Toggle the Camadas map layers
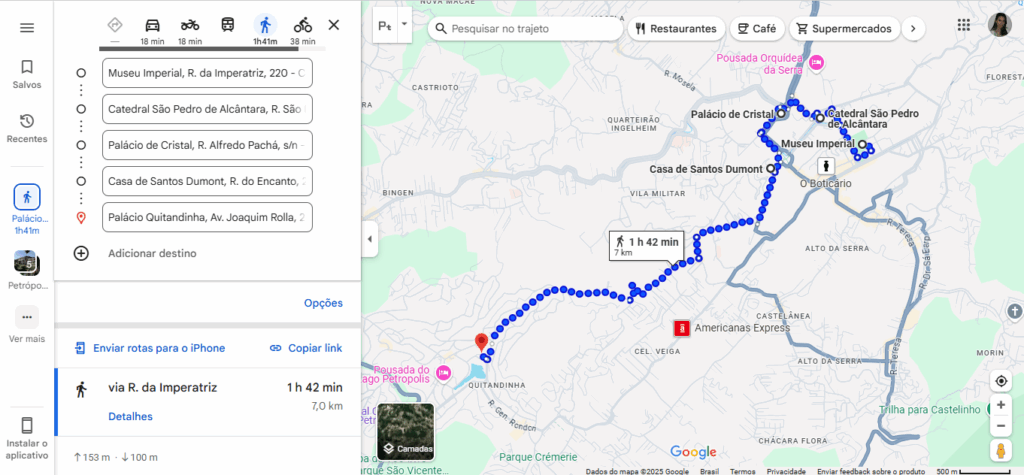The height and width of the screenshot is (475, 1024). coord(406,431)
